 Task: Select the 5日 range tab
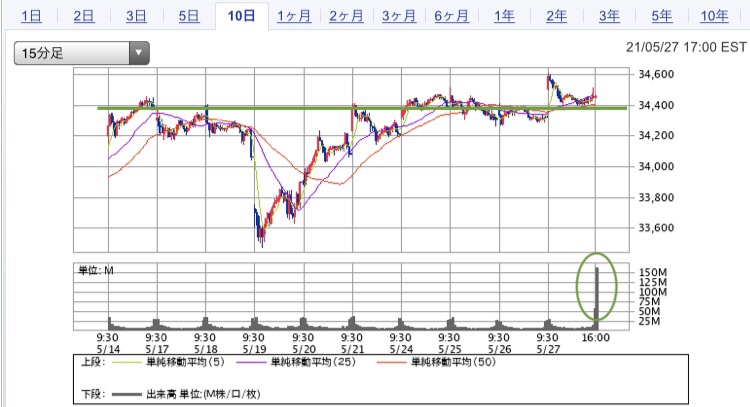click(189, 16)
